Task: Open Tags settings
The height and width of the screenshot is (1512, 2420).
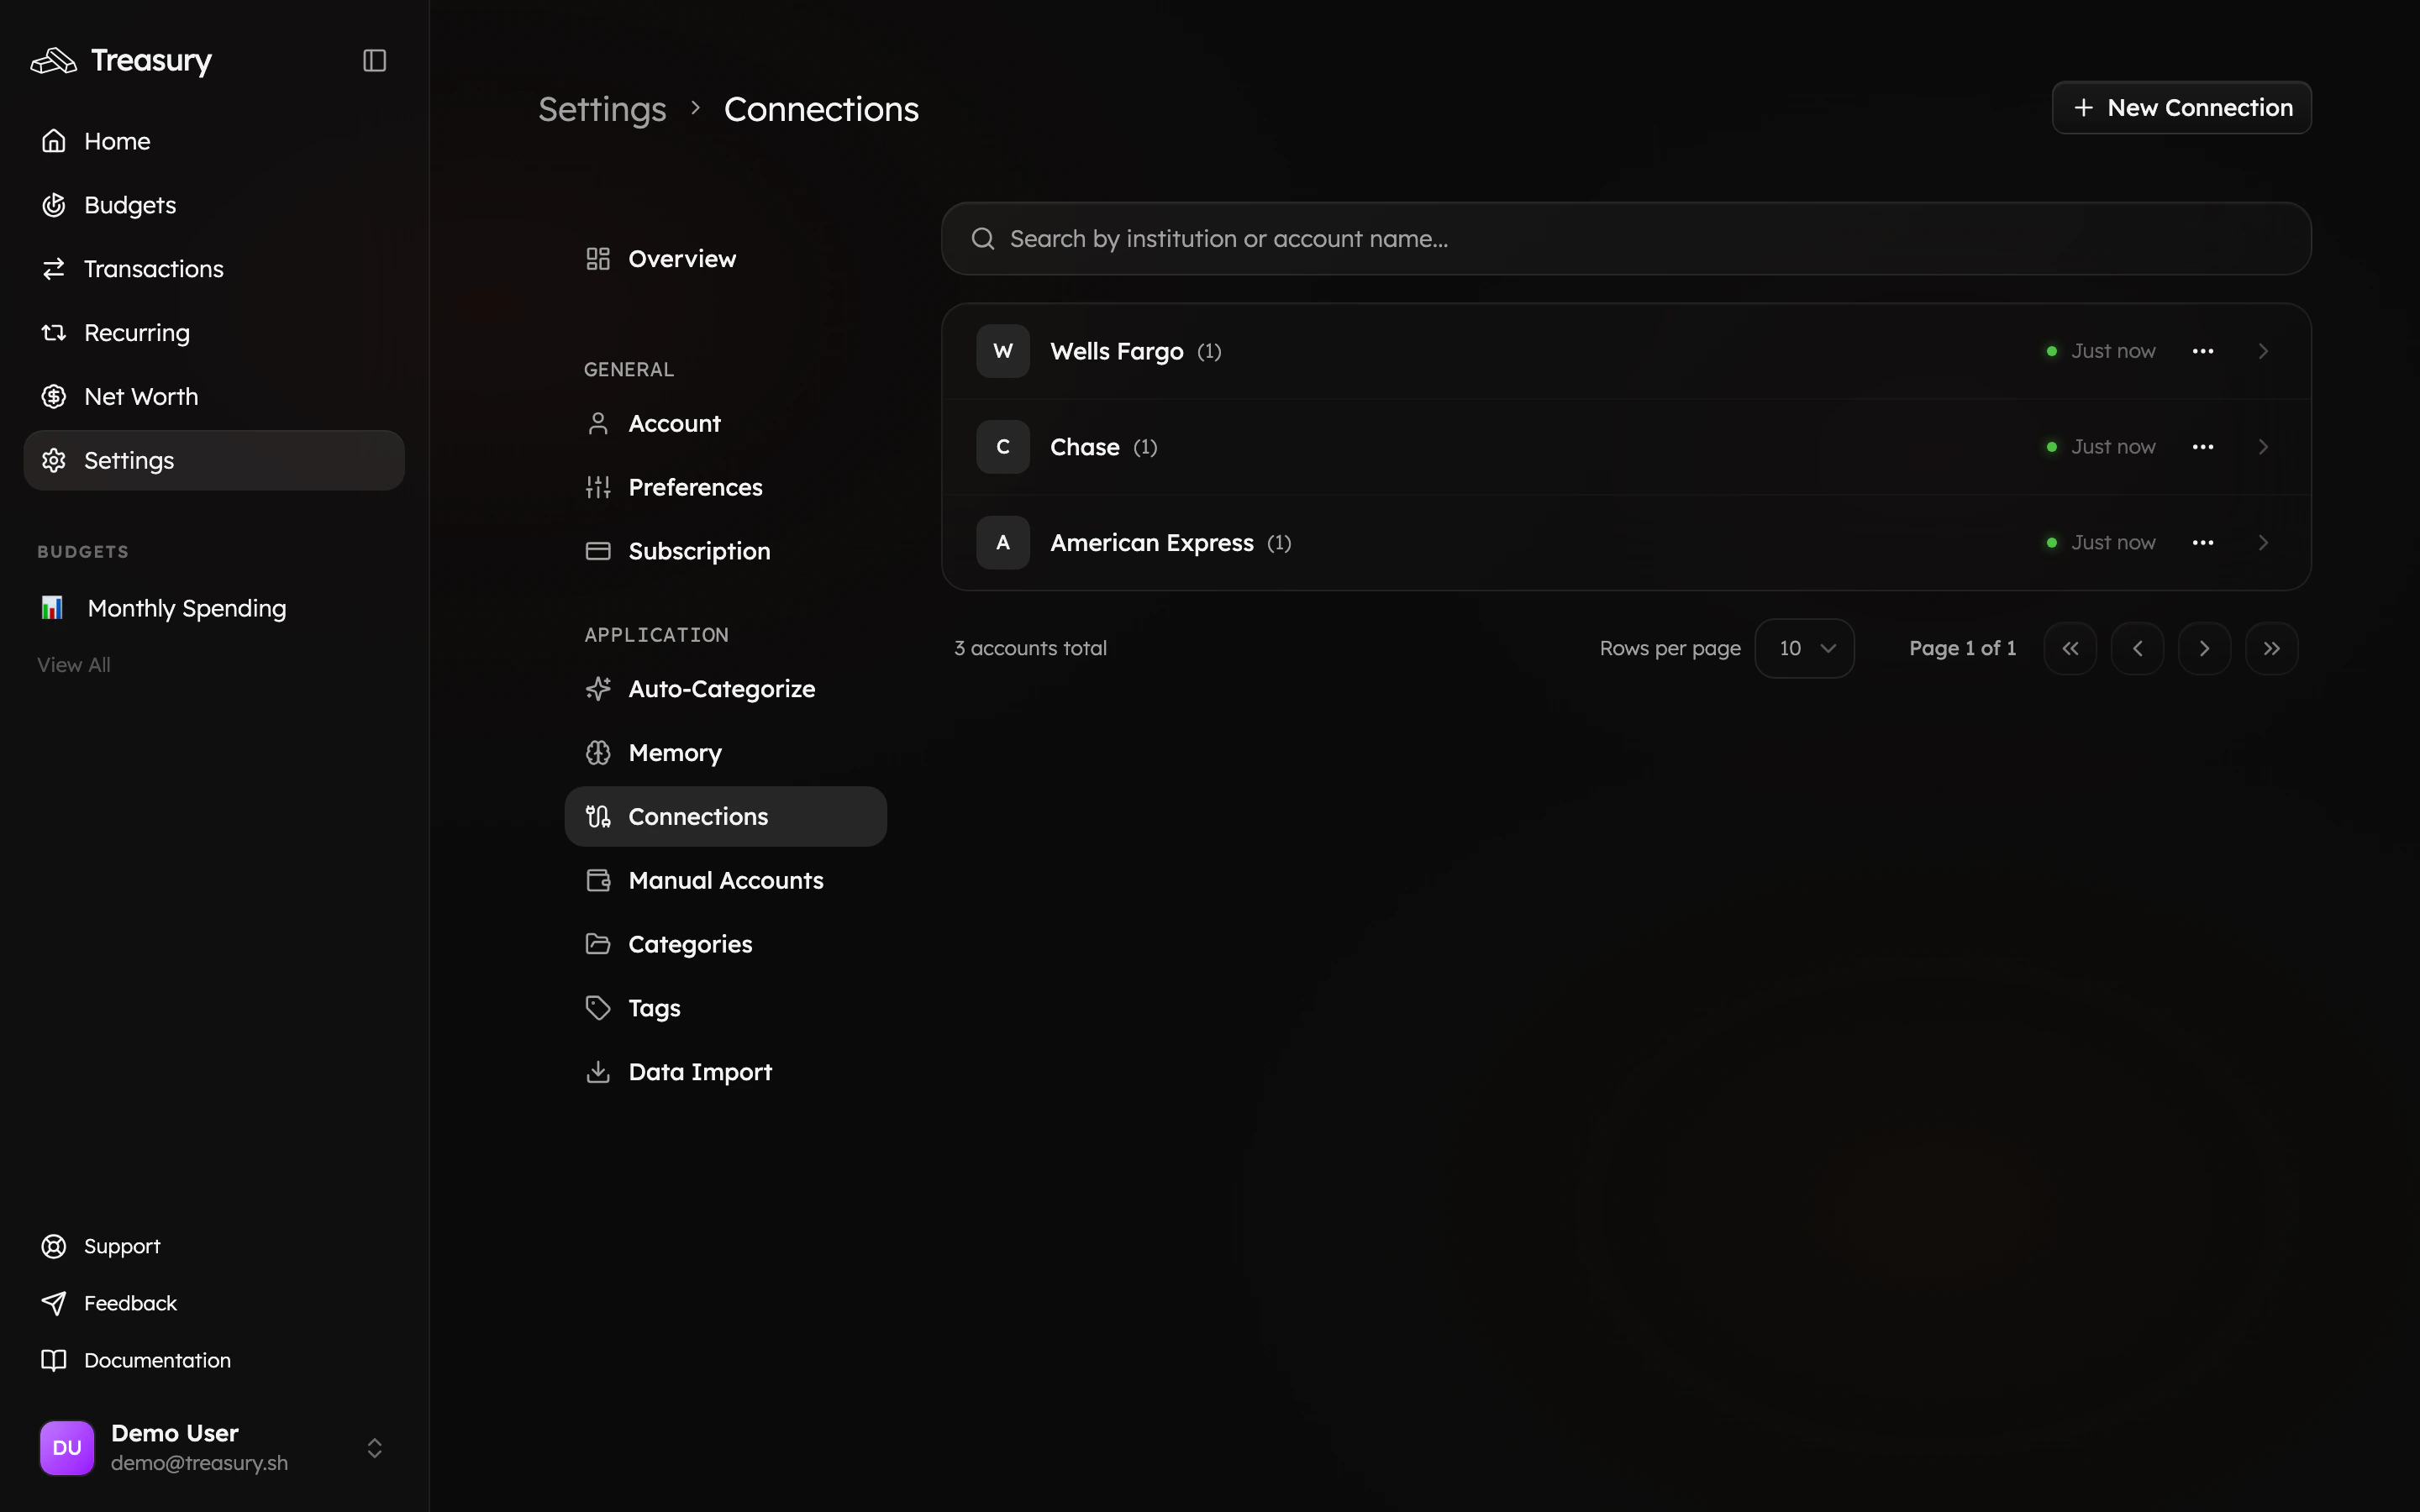Action: click(725, 1008)
